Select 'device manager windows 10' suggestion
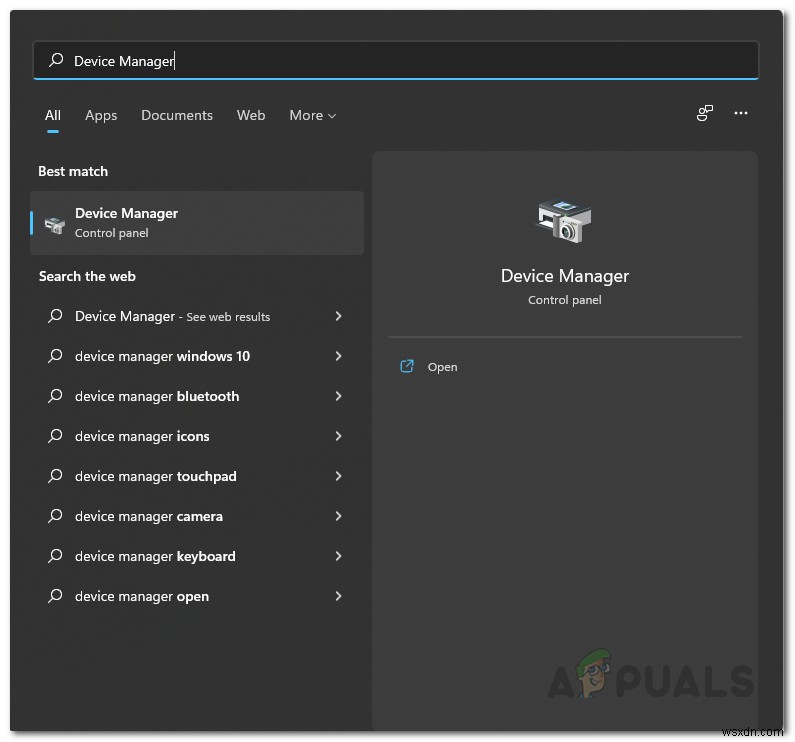 point(197,356)
